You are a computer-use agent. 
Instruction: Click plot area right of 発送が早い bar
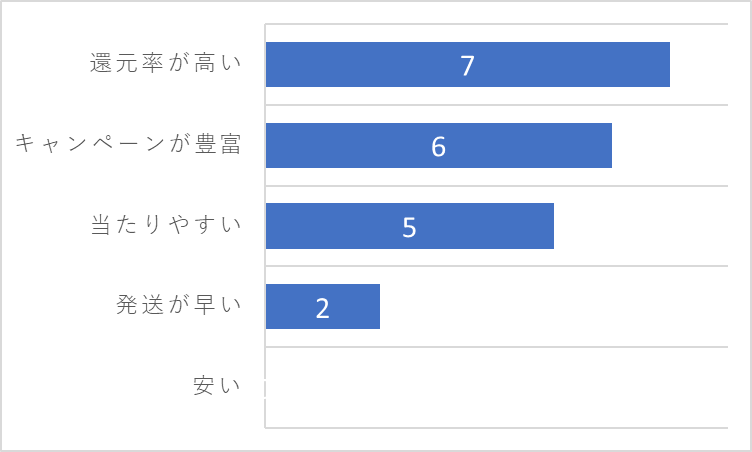tap(554, 307)
